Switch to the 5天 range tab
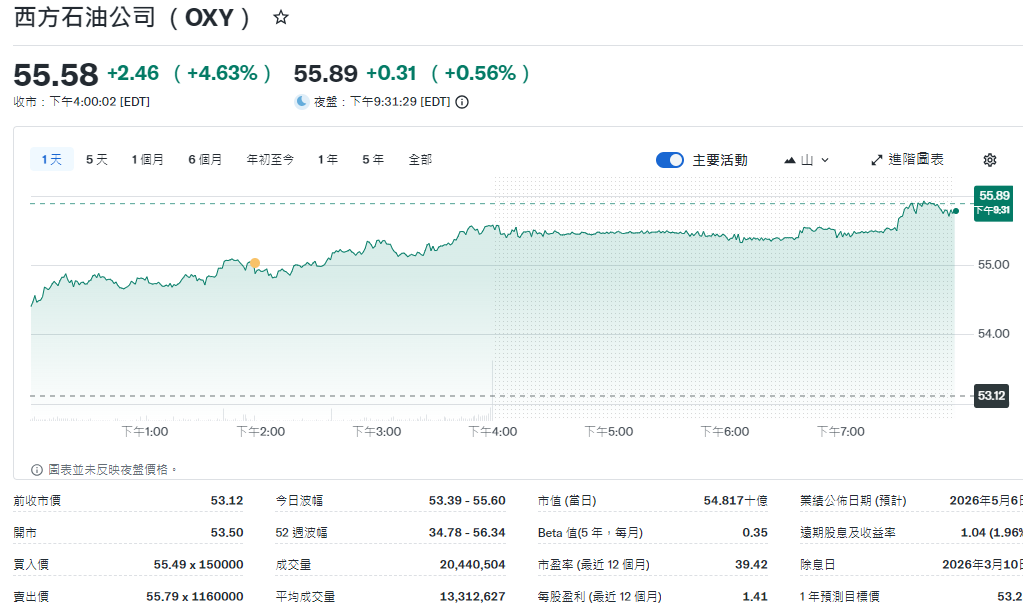This screenshot has width=1023, height=610. tap(97, 160)
